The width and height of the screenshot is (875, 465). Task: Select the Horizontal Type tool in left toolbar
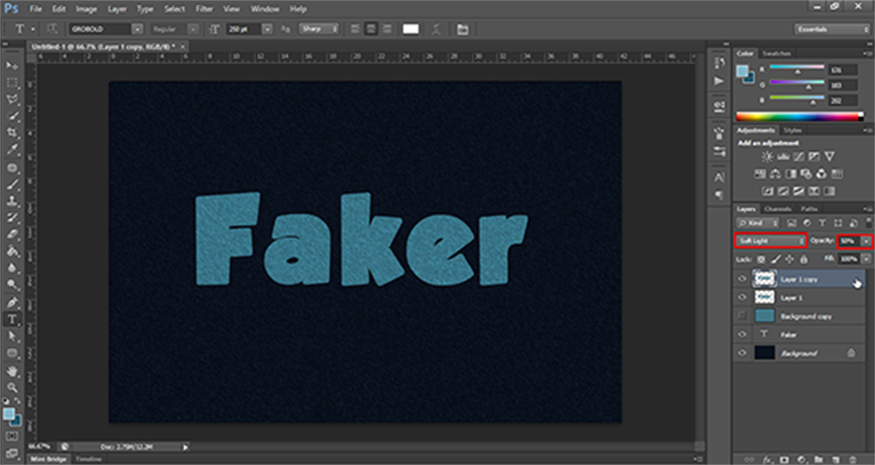(13, 320)
